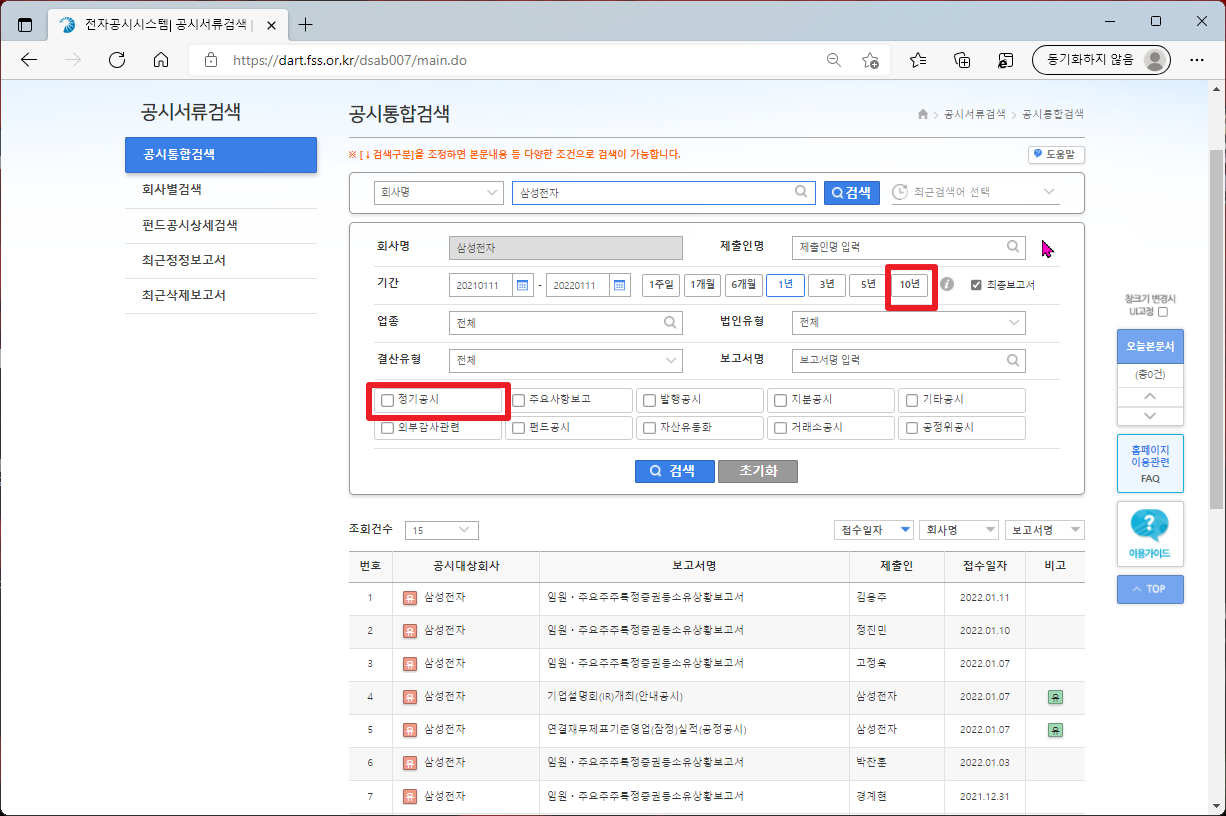Viewport: 1226px width, 816px height.
Task: Change 조회건수 dropdown showing 15
Action: tap(442, 530)
